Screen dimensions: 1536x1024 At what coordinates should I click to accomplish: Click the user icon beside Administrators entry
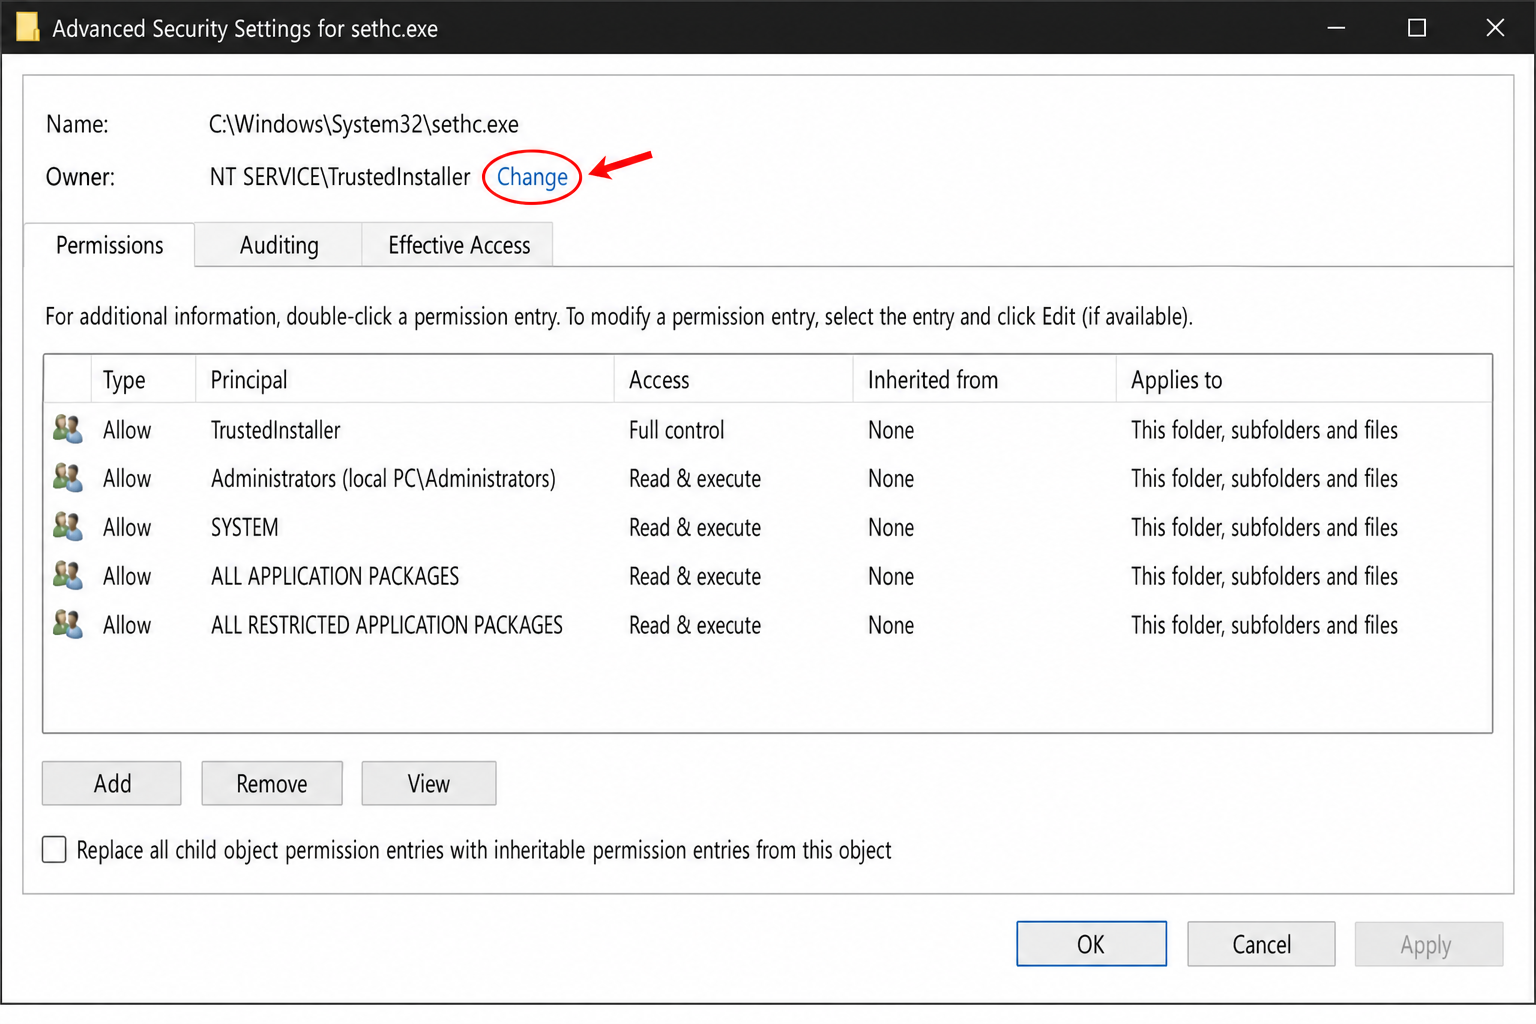point(68,478)
